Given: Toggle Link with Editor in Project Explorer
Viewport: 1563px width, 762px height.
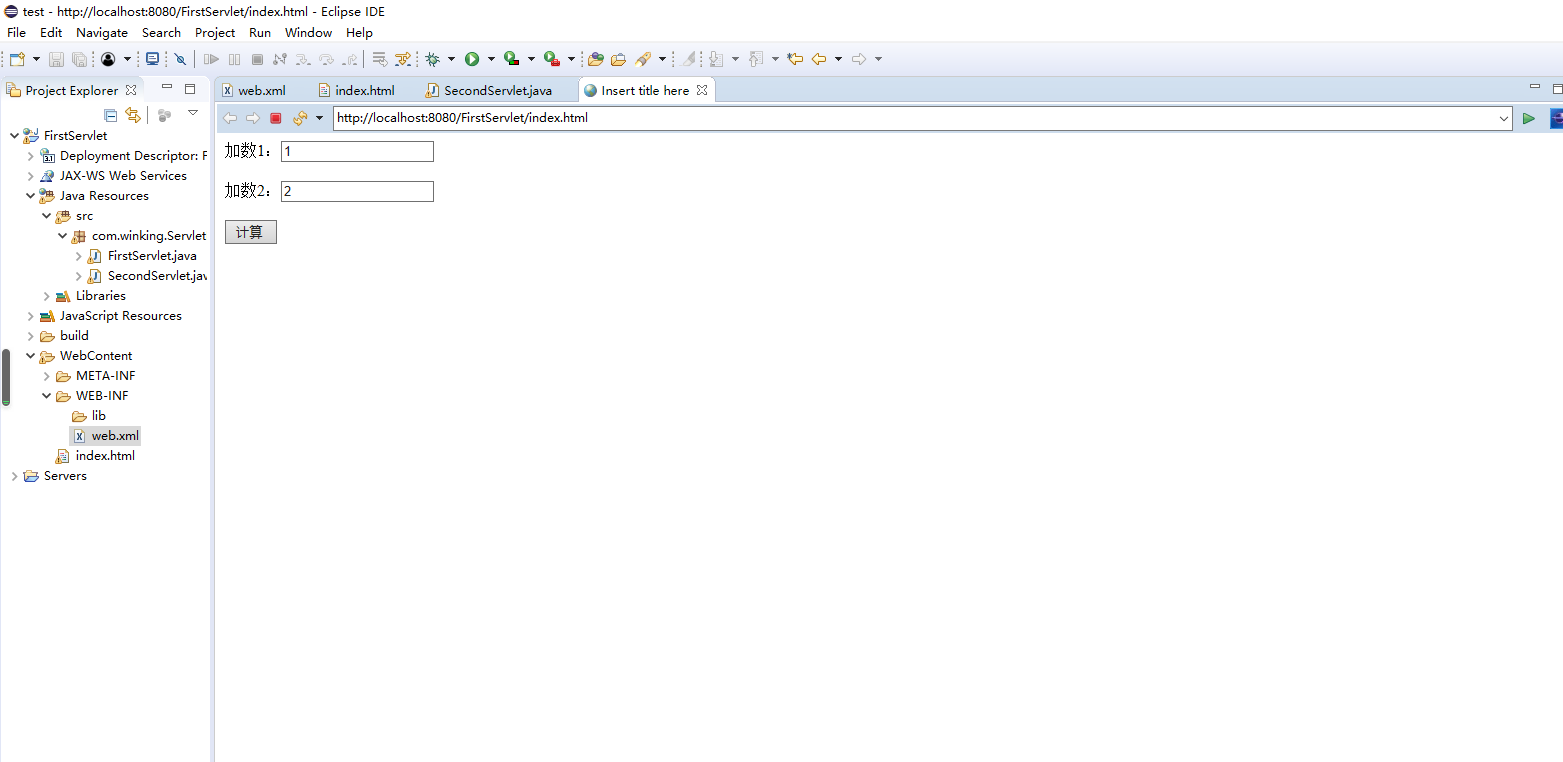Looking at the screenshot, I should pos(133,115).
